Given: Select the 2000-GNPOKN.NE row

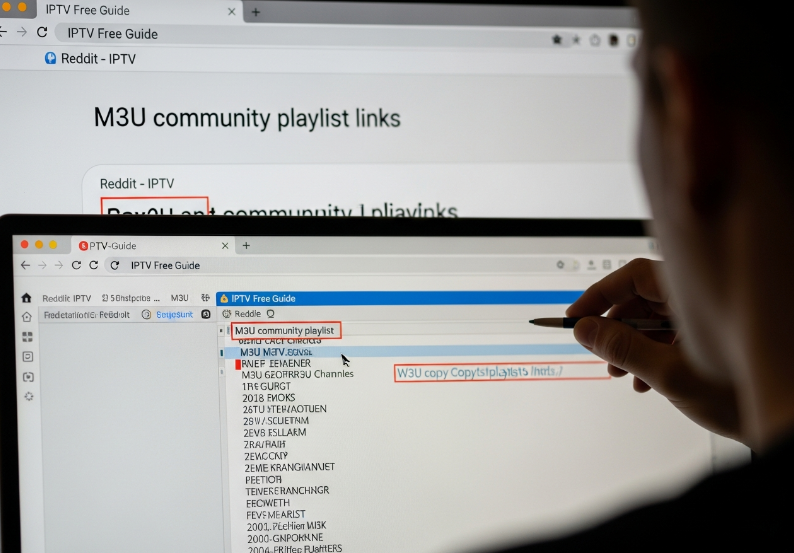Looking at the screenshot, I should tap(285, 538).
